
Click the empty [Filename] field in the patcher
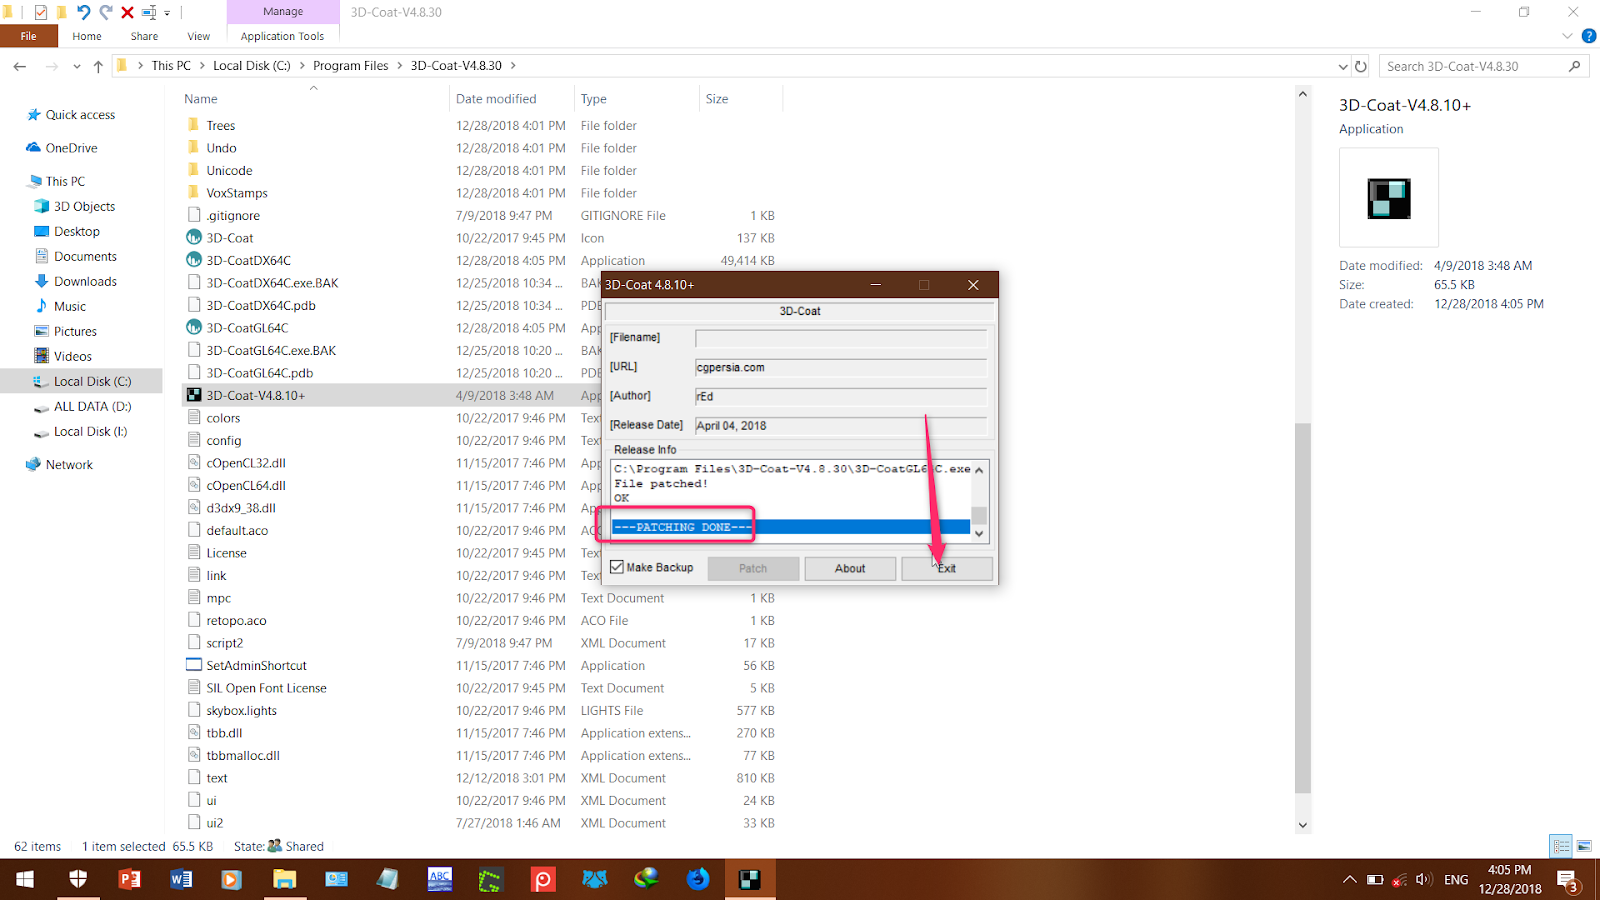pos(841,338)
